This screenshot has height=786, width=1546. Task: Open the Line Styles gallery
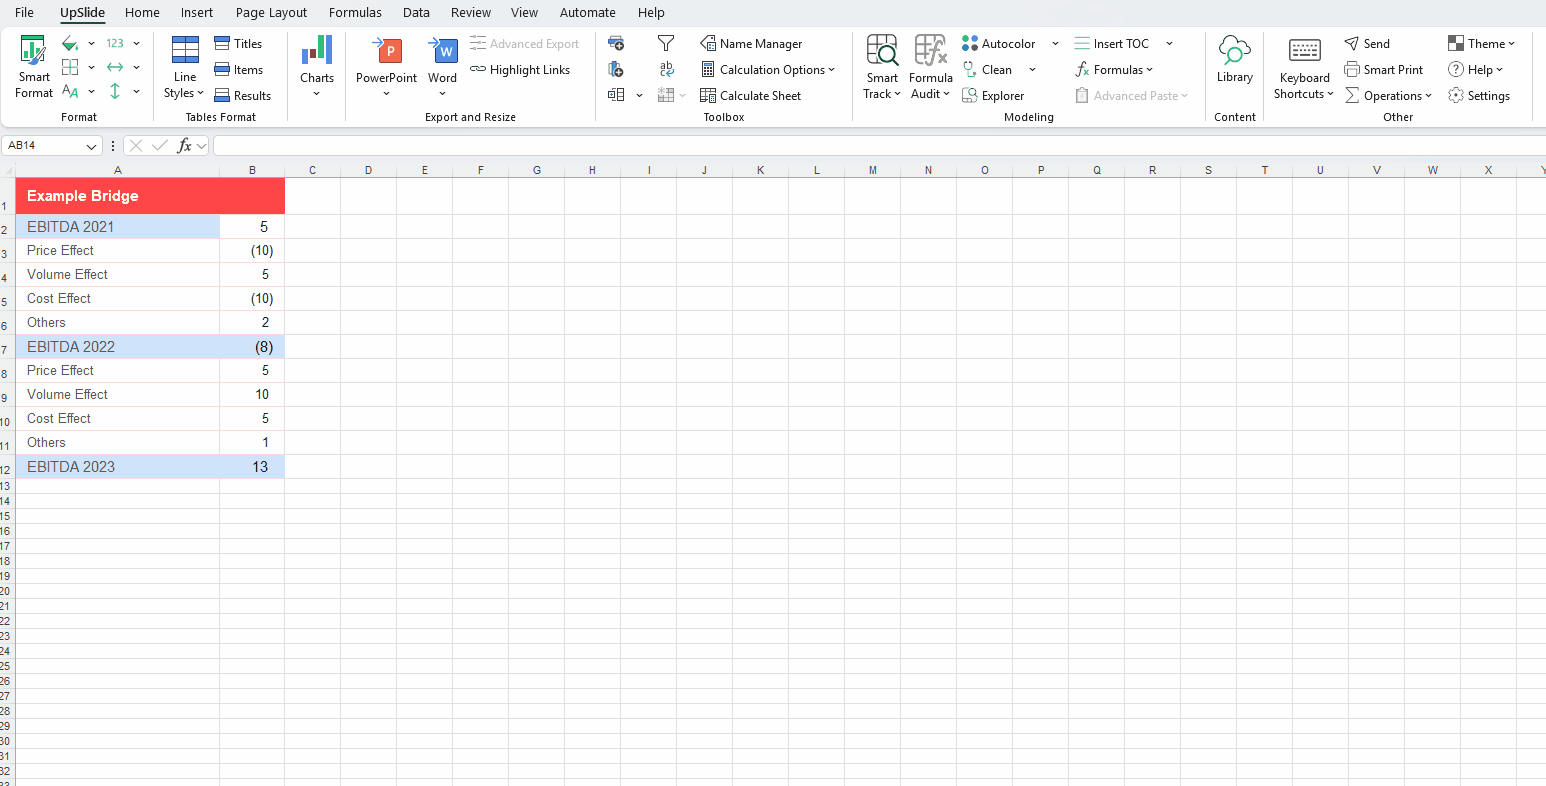point(185,68)
